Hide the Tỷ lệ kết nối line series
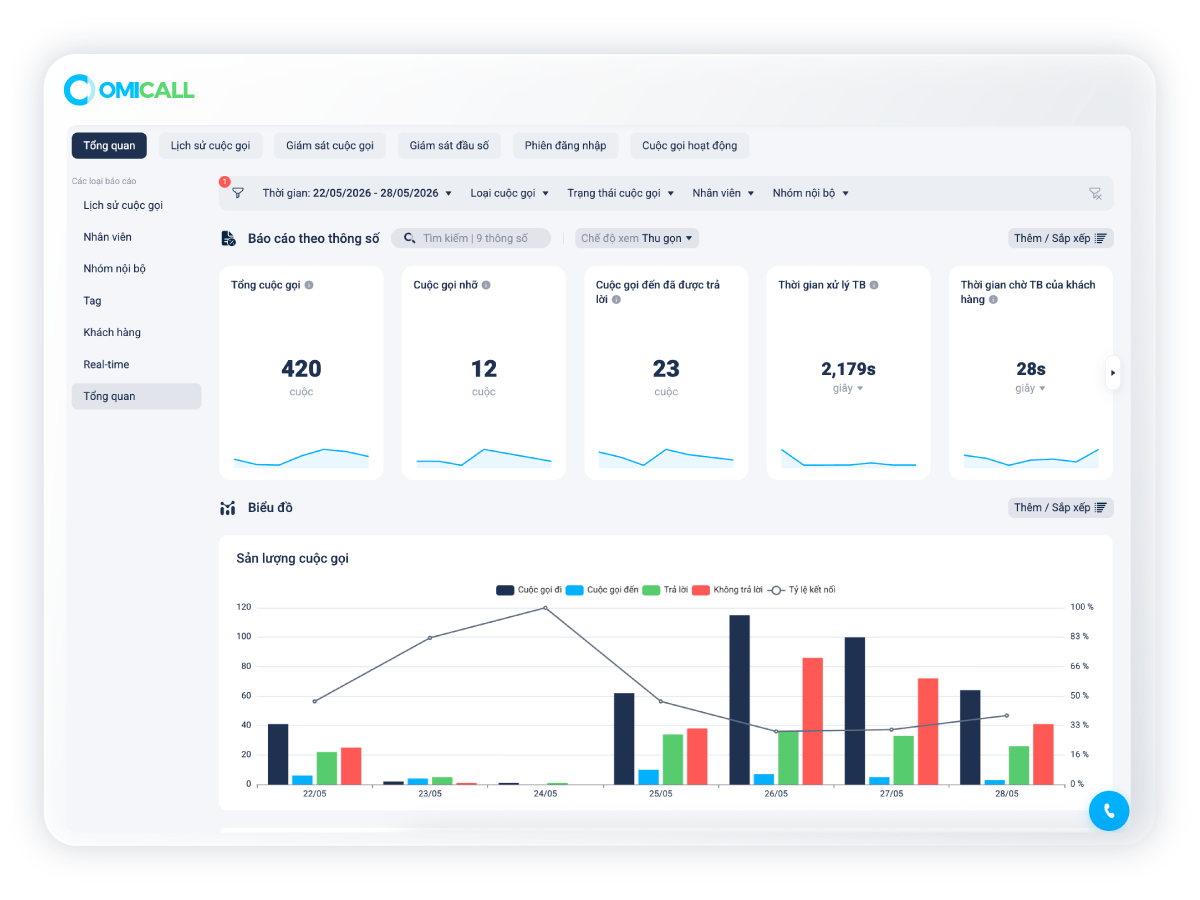This screenshot has width=1200, height=900. pyautogui.click(x=802, y=590)
